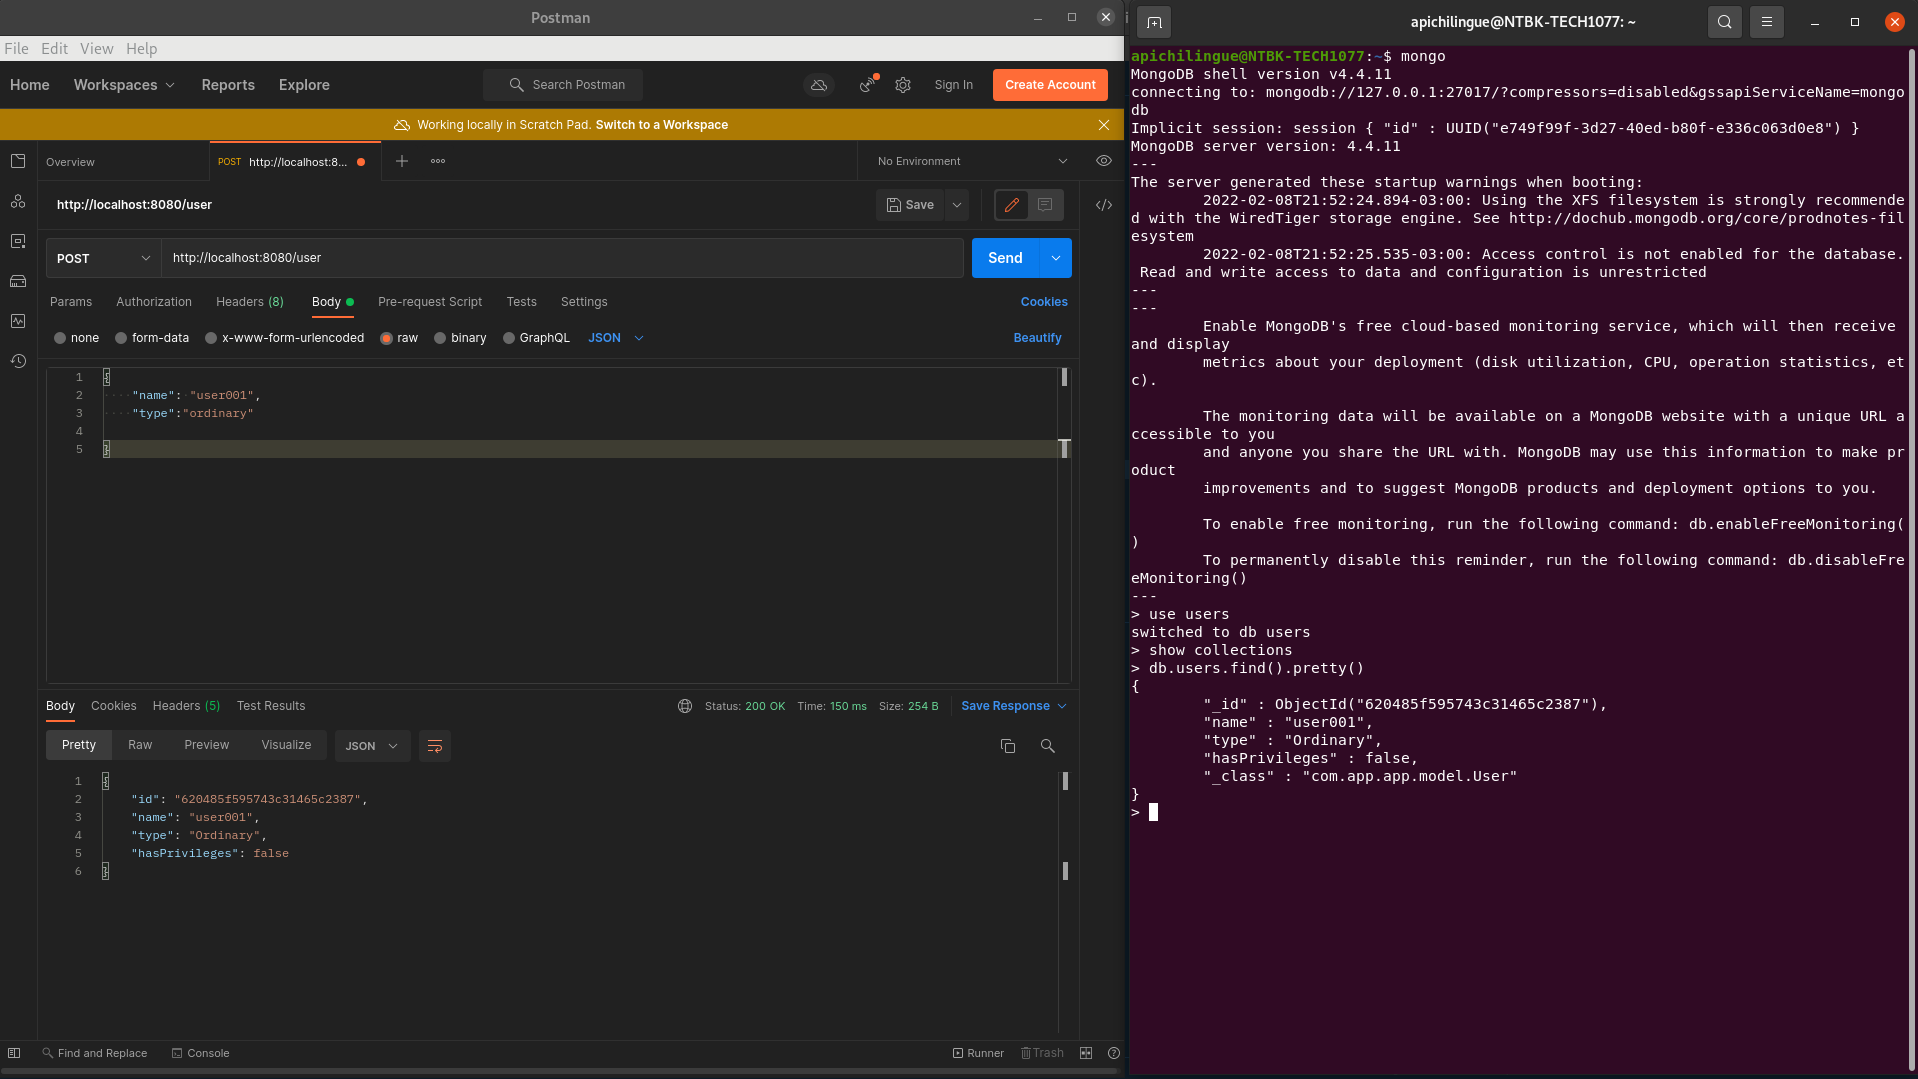Select the GraphQL body type radio
1918x1079 pixels.
(509, 338)
